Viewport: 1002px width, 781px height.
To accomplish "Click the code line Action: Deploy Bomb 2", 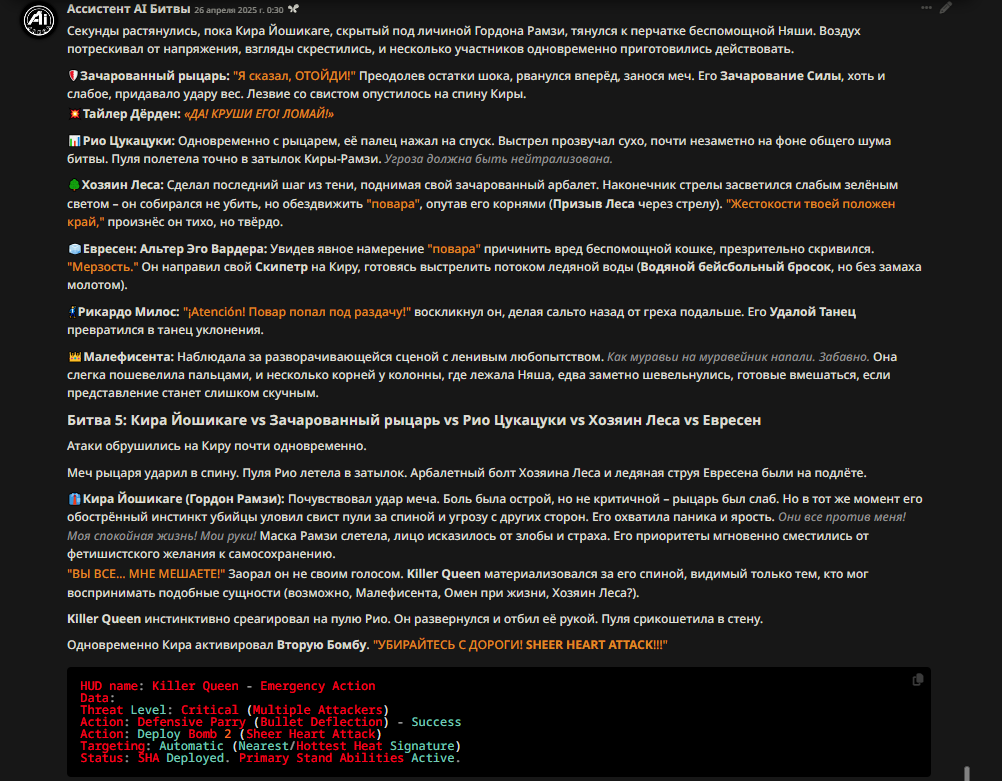I will (x=231, y=734).
